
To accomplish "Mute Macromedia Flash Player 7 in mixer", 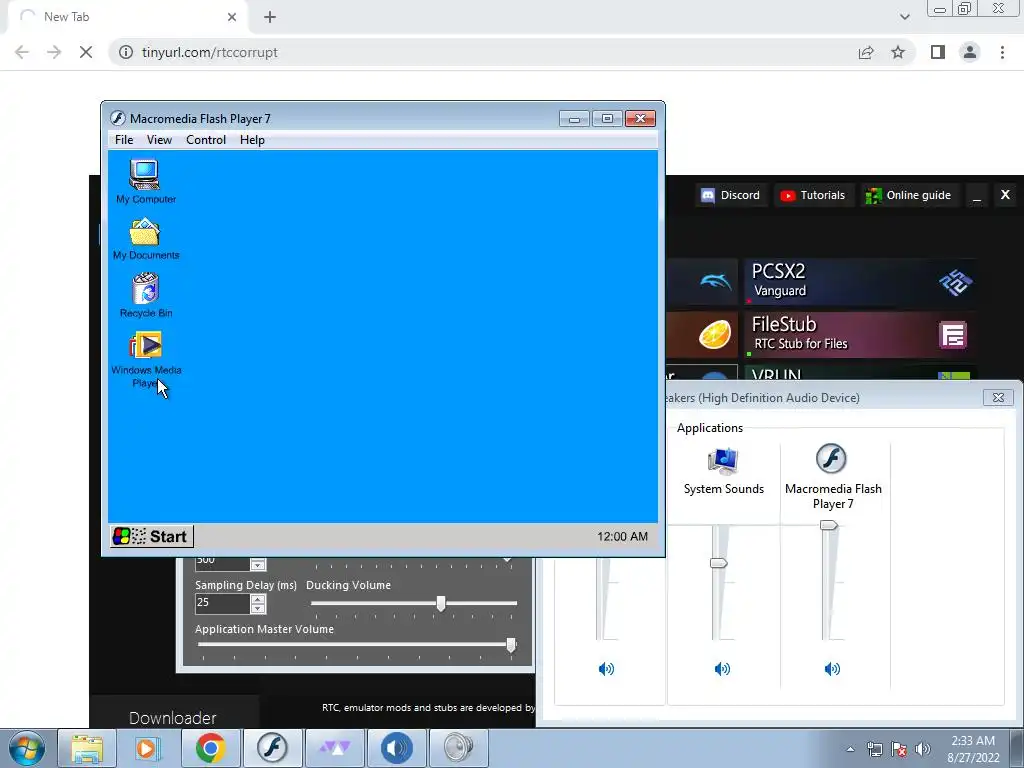I will pyautogui.click(x=832, y=669).
